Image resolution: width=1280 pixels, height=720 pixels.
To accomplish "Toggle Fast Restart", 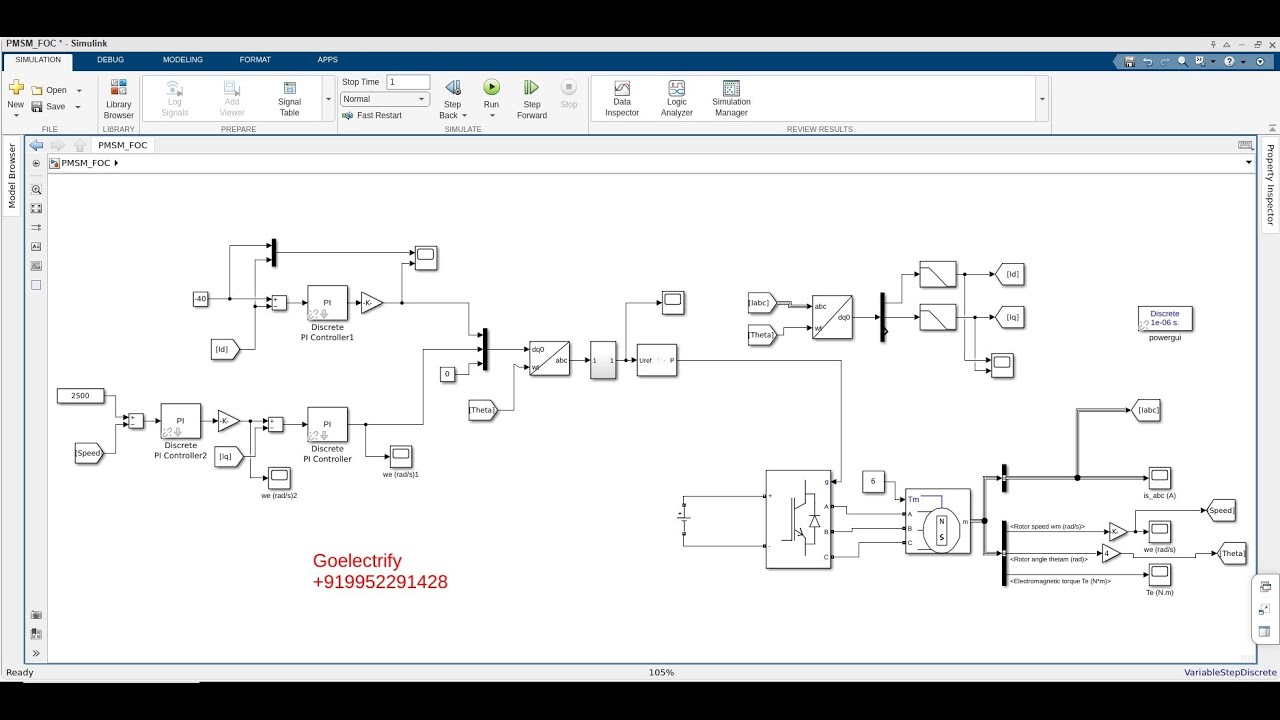I will pyautogui.click(x=372, y=115).
